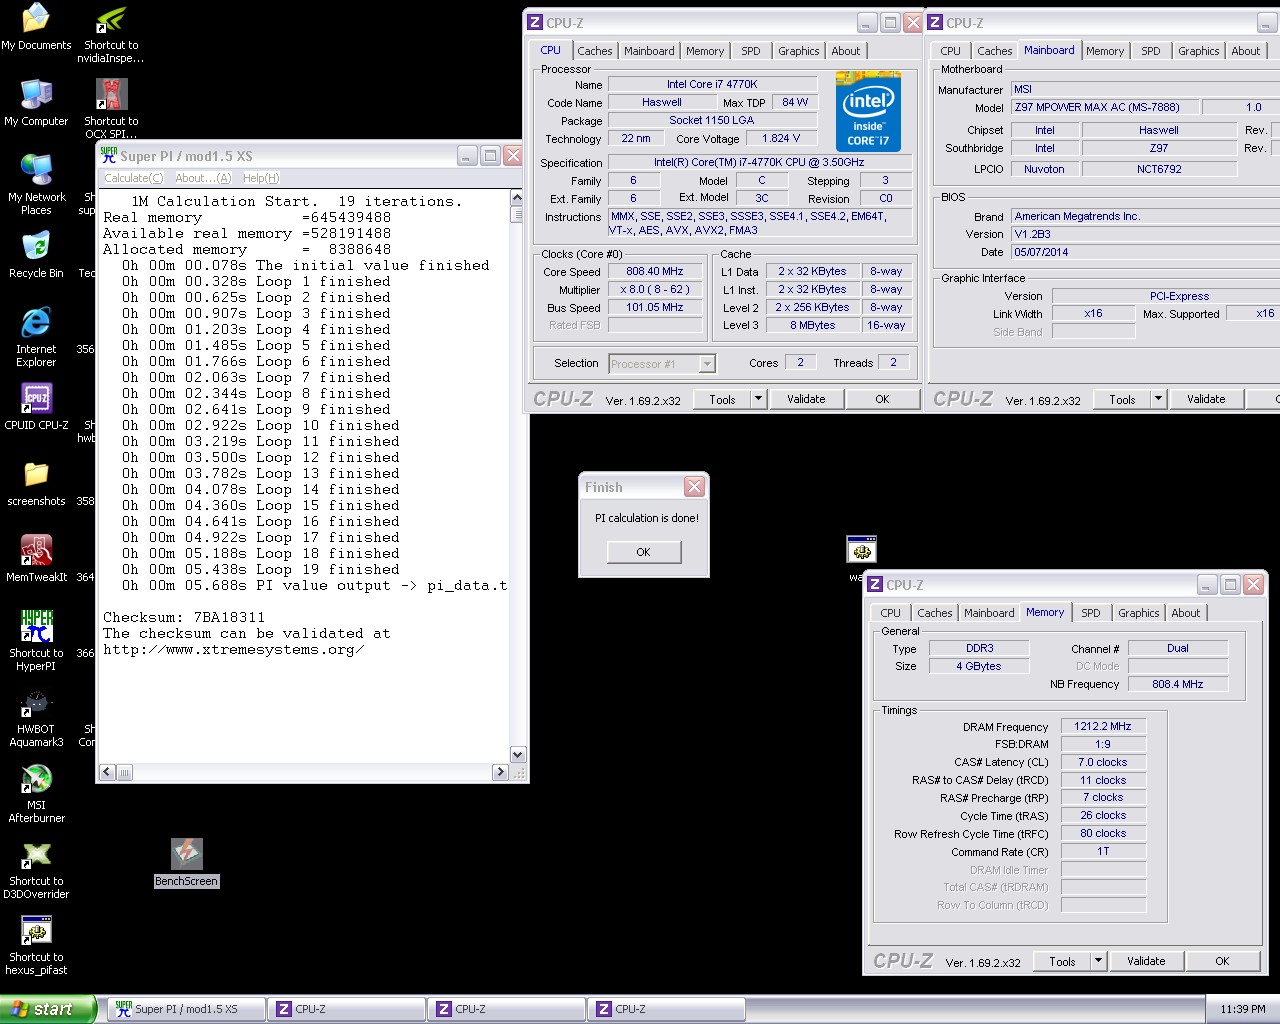Viewport: 1280px width, 1024px height.
Task: Click the DRAM Frequency value field
Action: (x=1103, y=727)
